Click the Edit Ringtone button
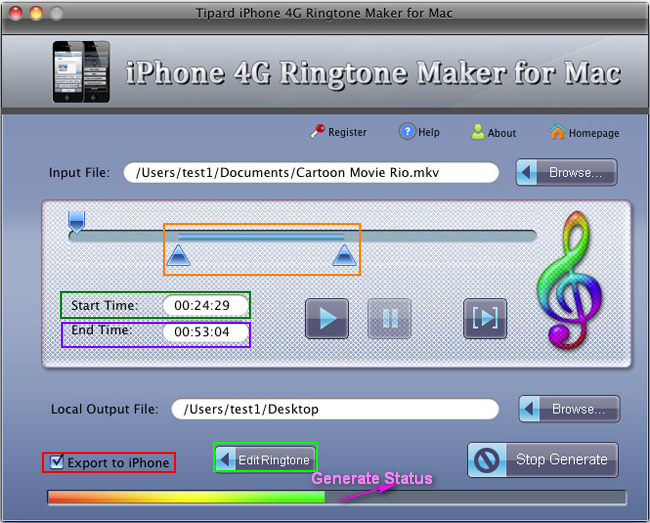The width and height of the screenshot is (650, 523). pyautogui.click(x=265, y=460)
